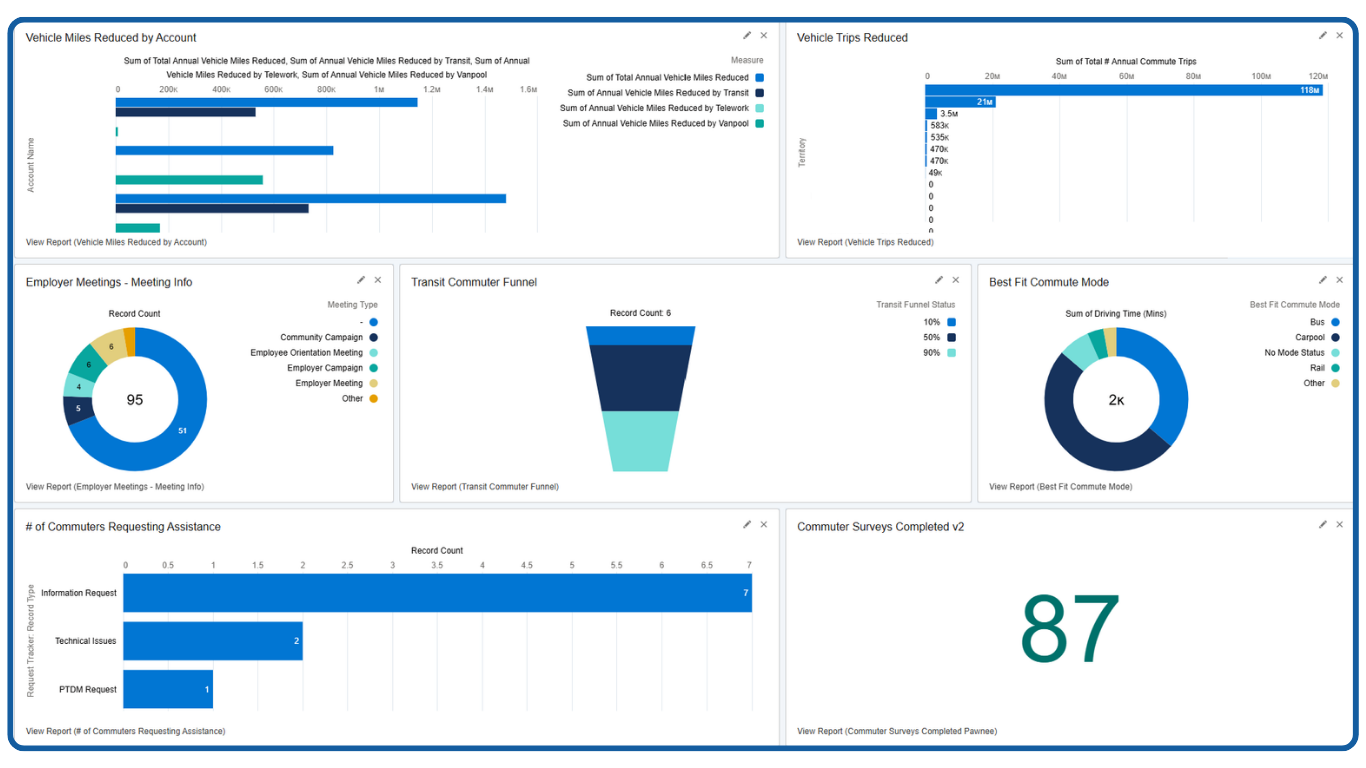This screenshot has height=768, width=1366.
Task: Edit the Transit Commuter Funnel widget
Action: pos(939,281)
